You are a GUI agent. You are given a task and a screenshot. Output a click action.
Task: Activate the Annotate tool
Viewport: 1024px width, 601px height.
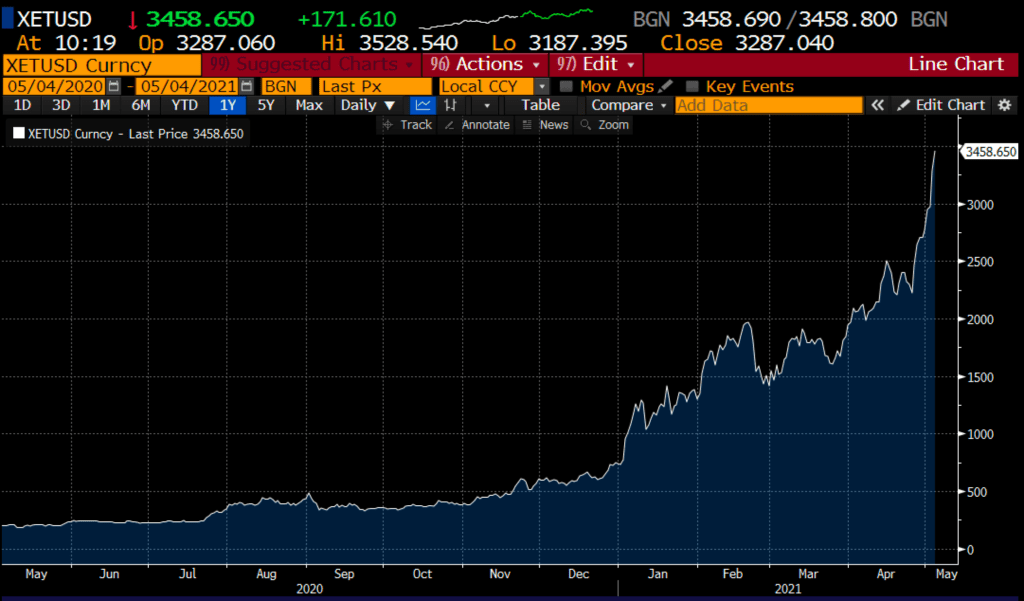[477, 125]
